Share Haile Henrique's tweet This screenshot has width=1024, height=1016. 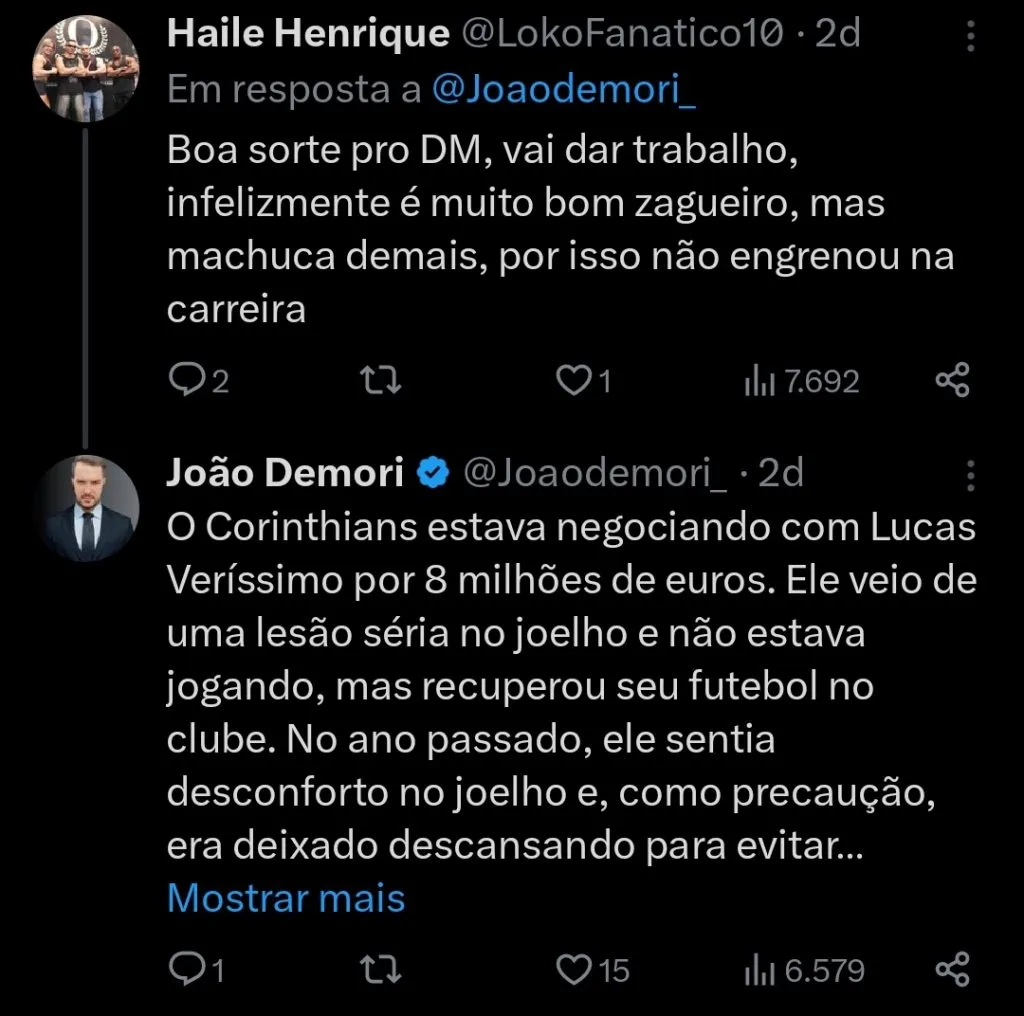tap(950, 380)
